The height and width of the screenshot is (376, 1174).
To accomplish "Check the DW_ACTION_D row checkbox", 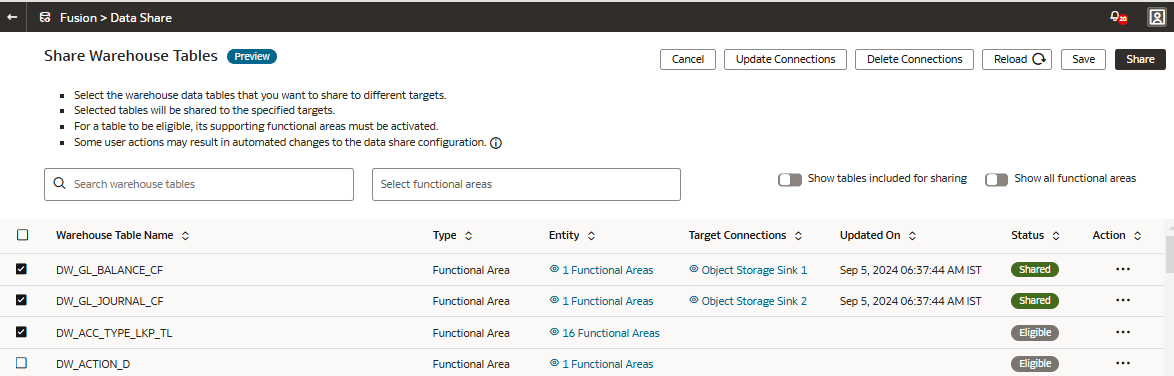I will click(22, 363).
